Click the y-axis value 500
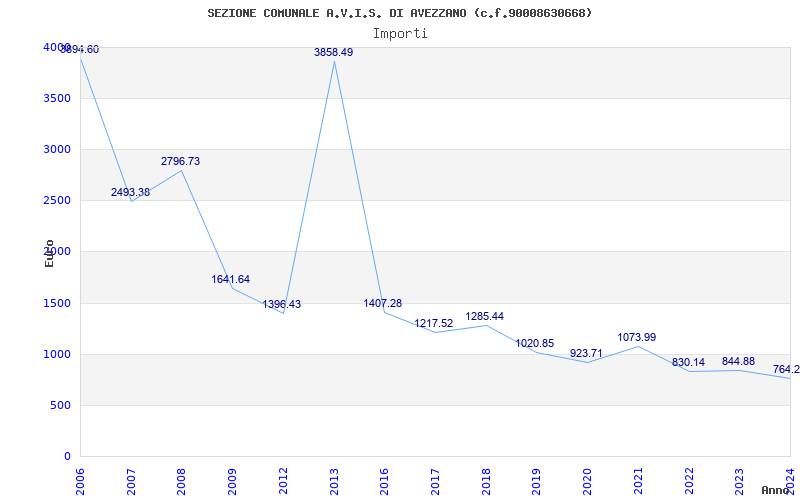This screenshot has width=800, height=500. pos(60,406)
